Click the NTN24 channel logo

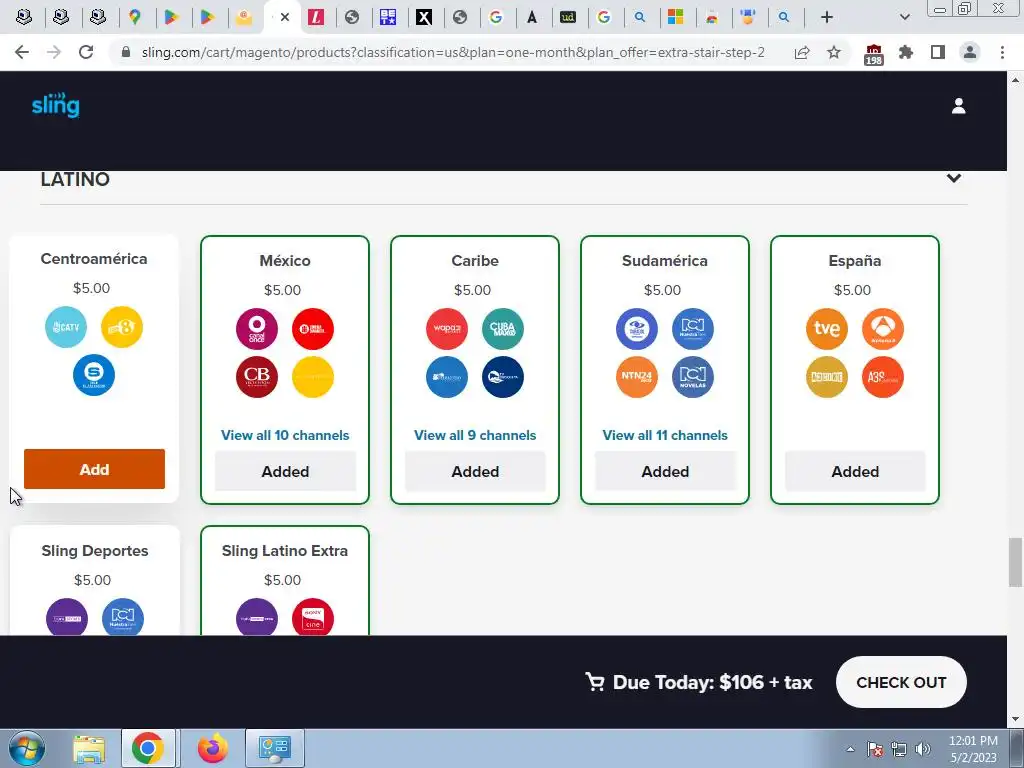[x=637, y=377]
